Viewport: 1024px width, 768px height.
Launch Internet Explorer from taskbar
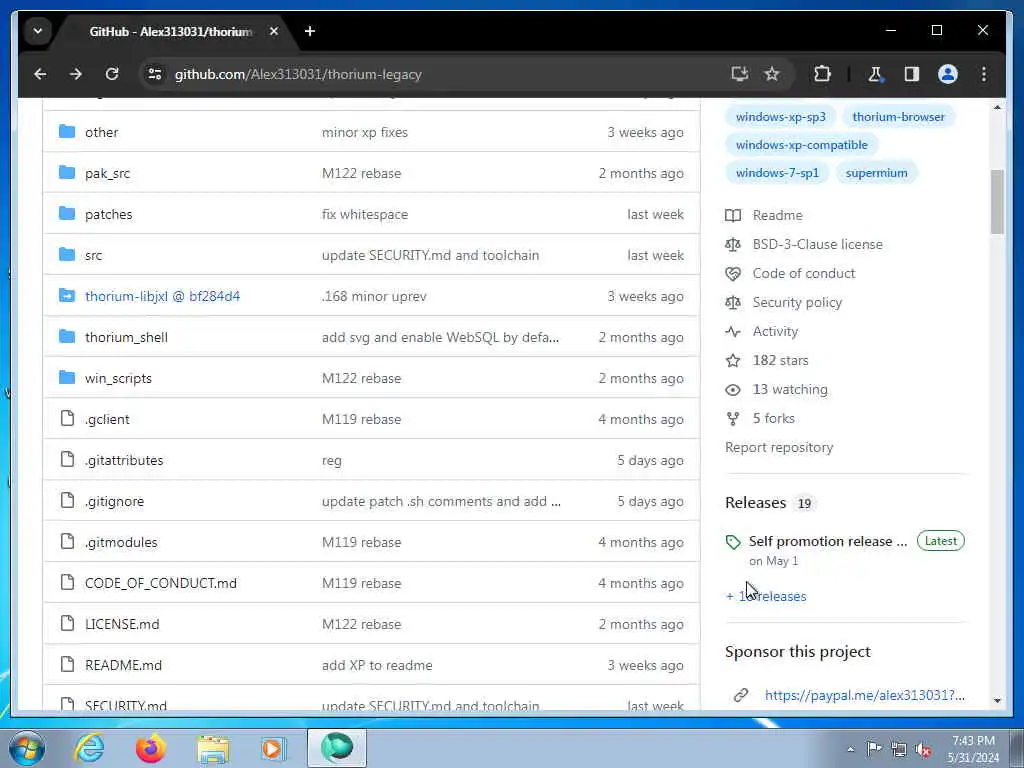[x=89, y=748]
